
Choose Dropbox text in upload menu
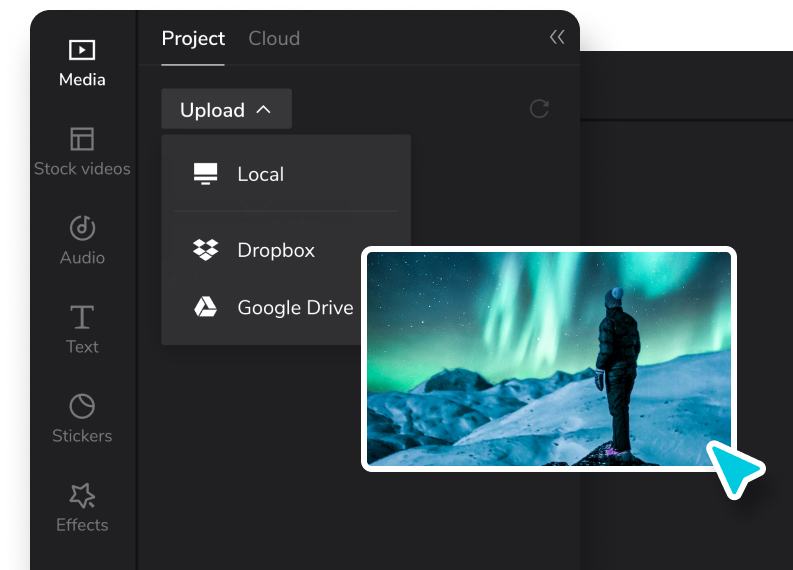[276, 250]
